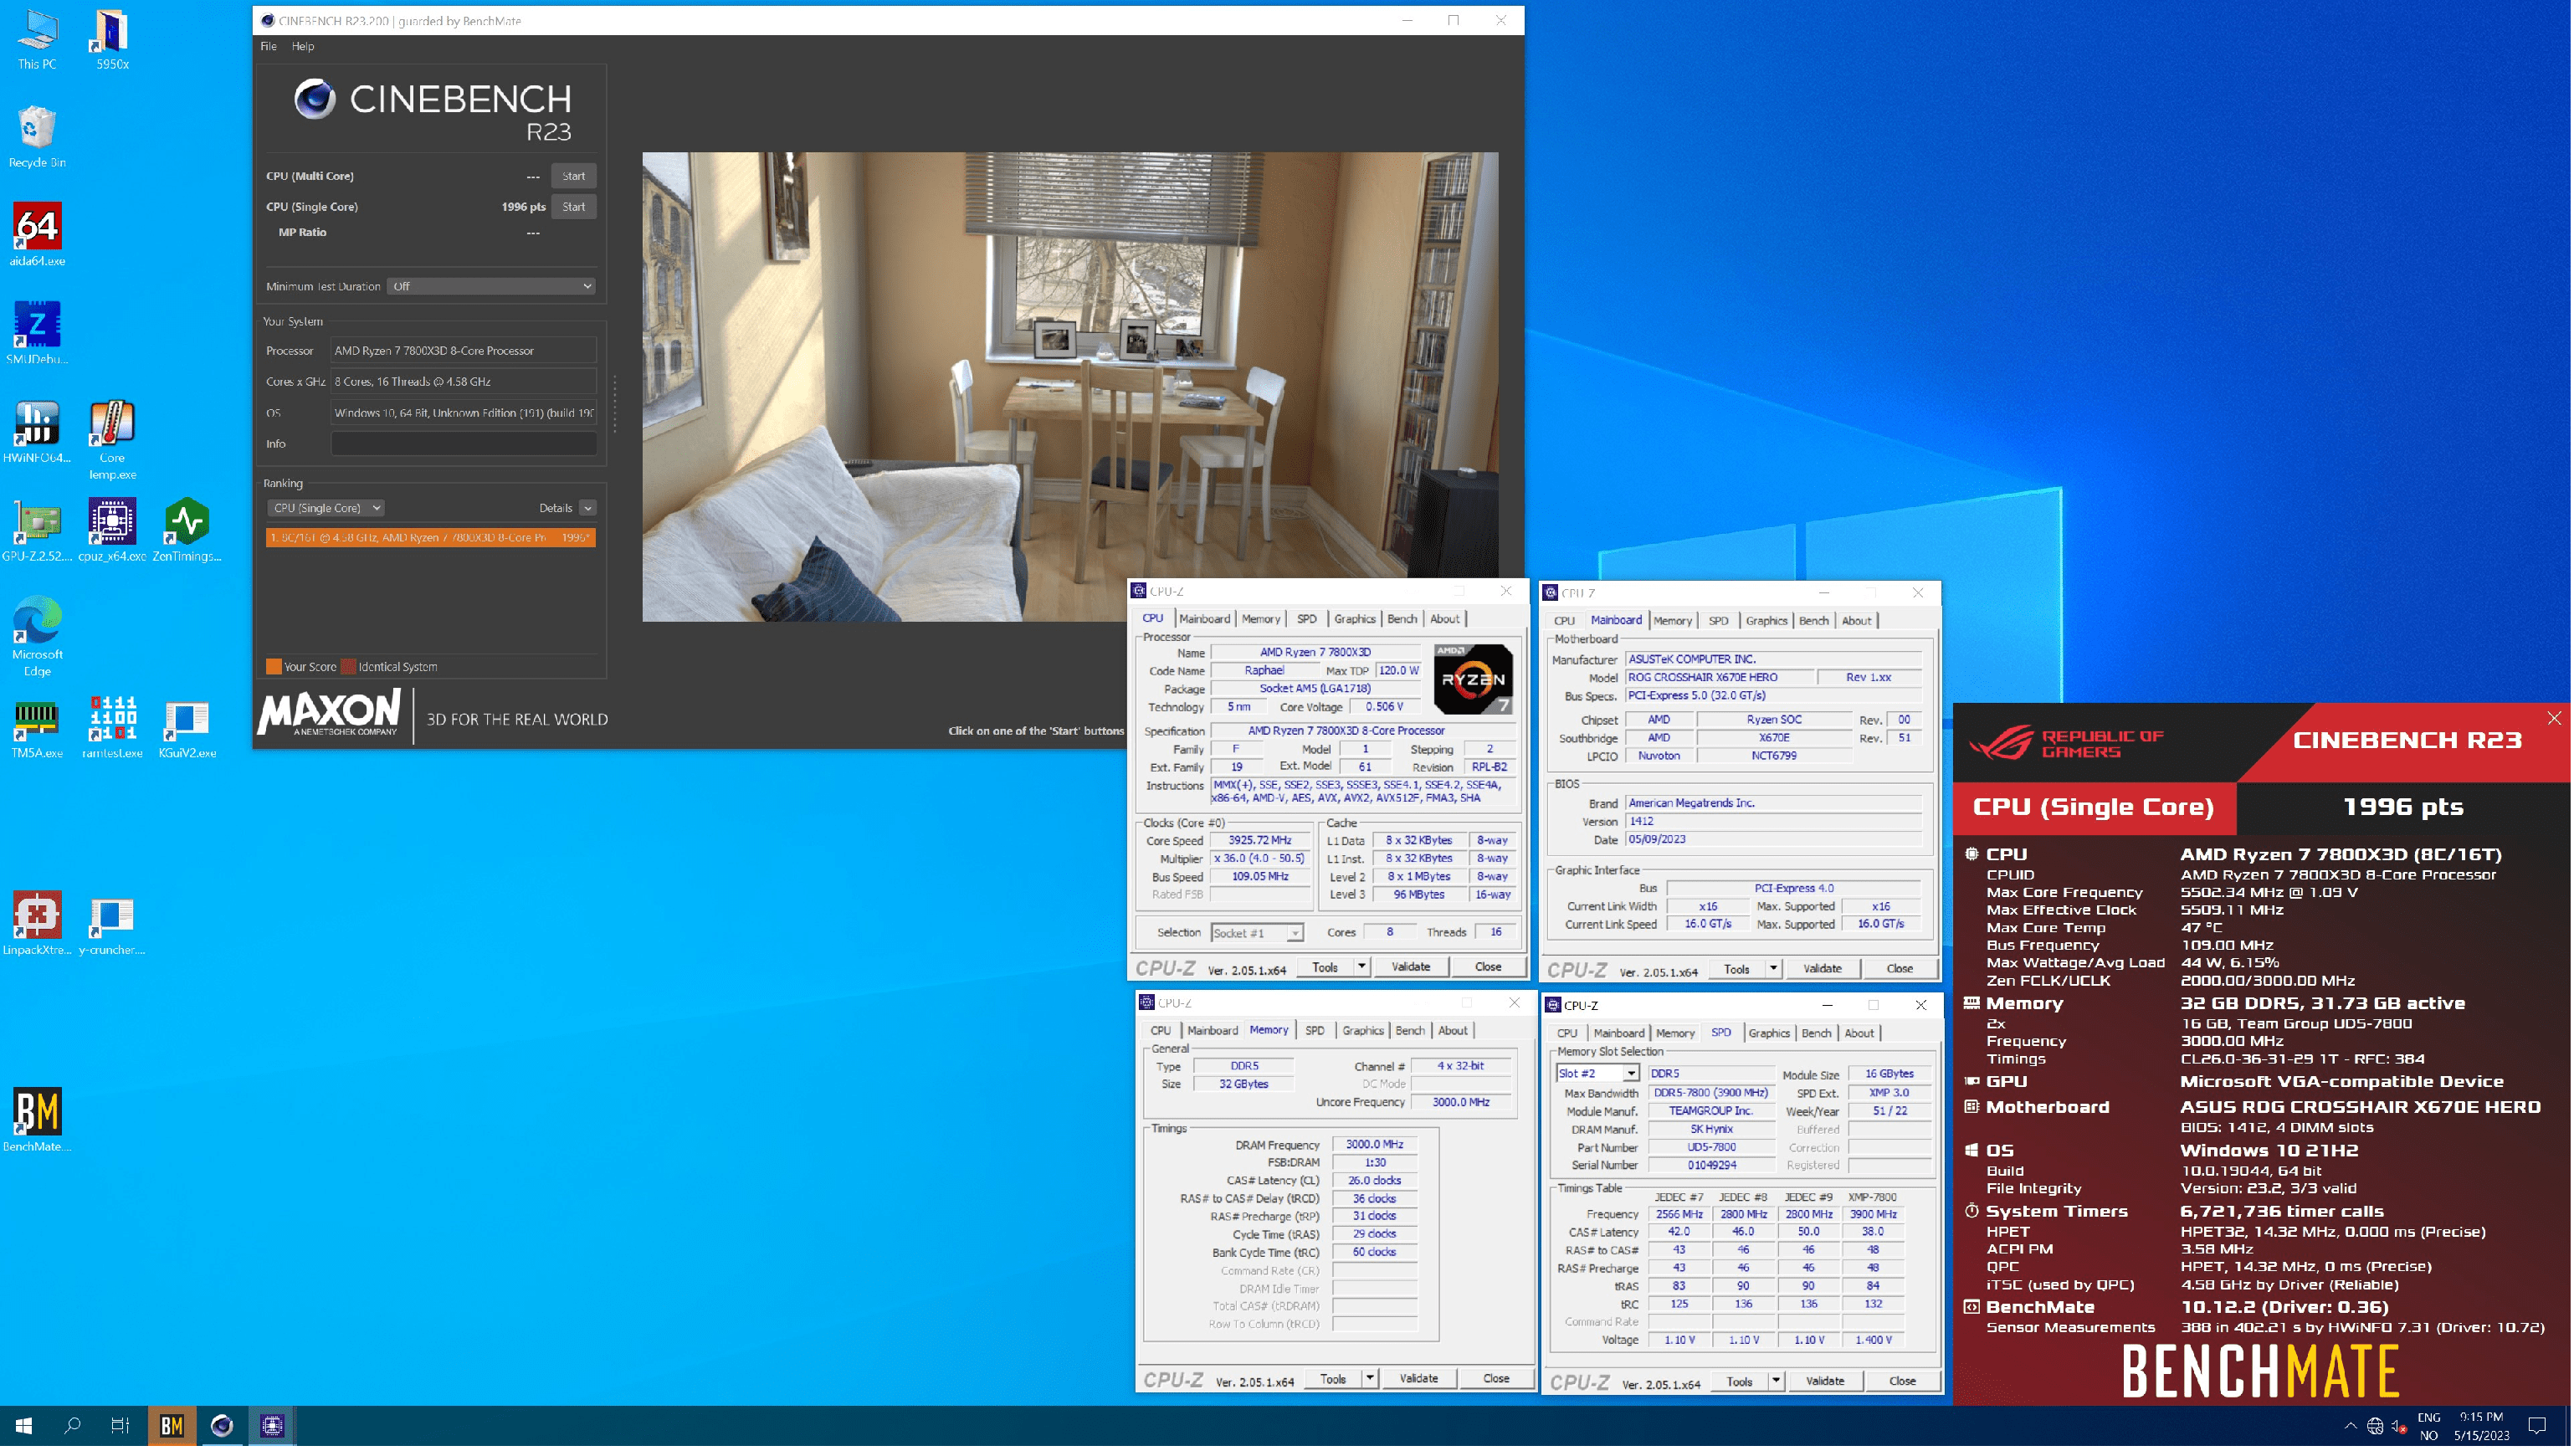Launch LinpackXtreme desktop icon
This screenshot has height=1456, width=2574.
pyautogui.click(x=37, y=926)
